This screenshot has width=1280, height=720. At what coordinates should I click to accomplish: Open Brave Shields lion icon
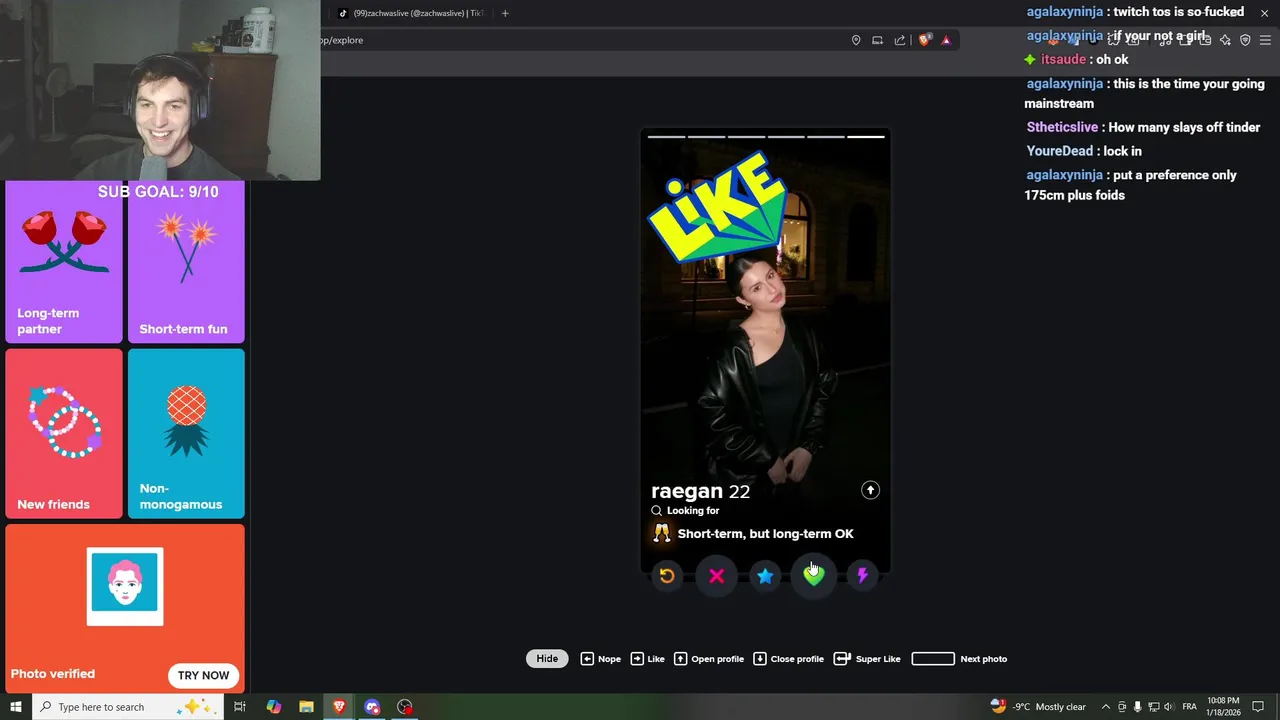tap(924, 40)
